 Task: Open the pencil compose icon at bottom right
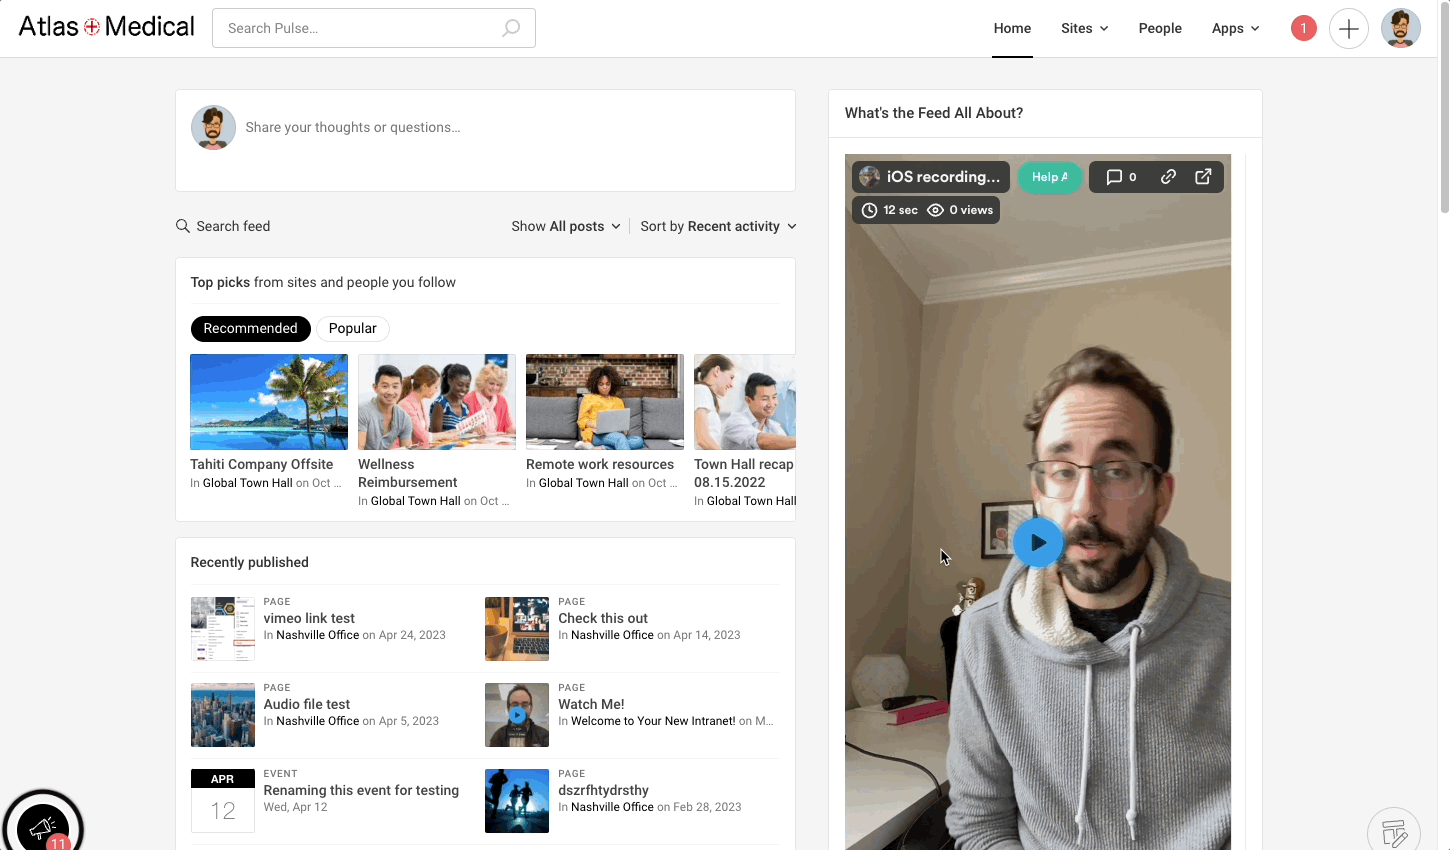[1394, 830]
